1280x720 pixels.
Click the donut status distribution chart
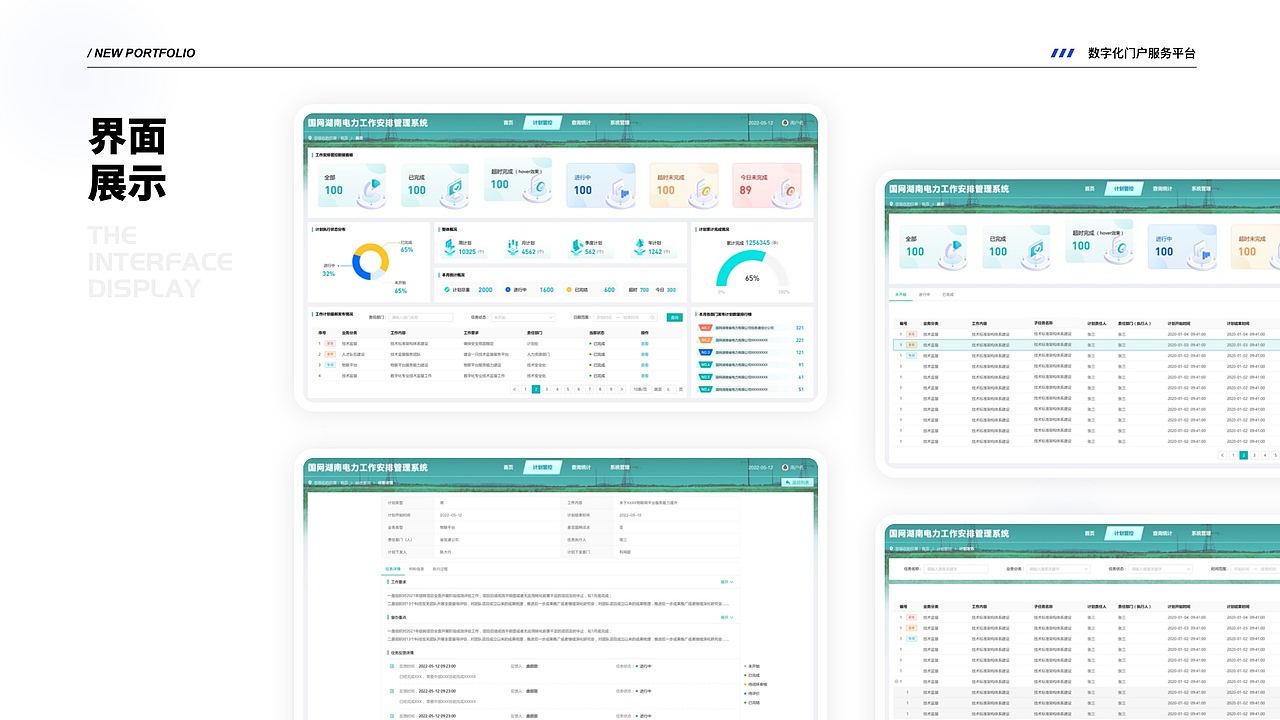[x=370, y=262]
